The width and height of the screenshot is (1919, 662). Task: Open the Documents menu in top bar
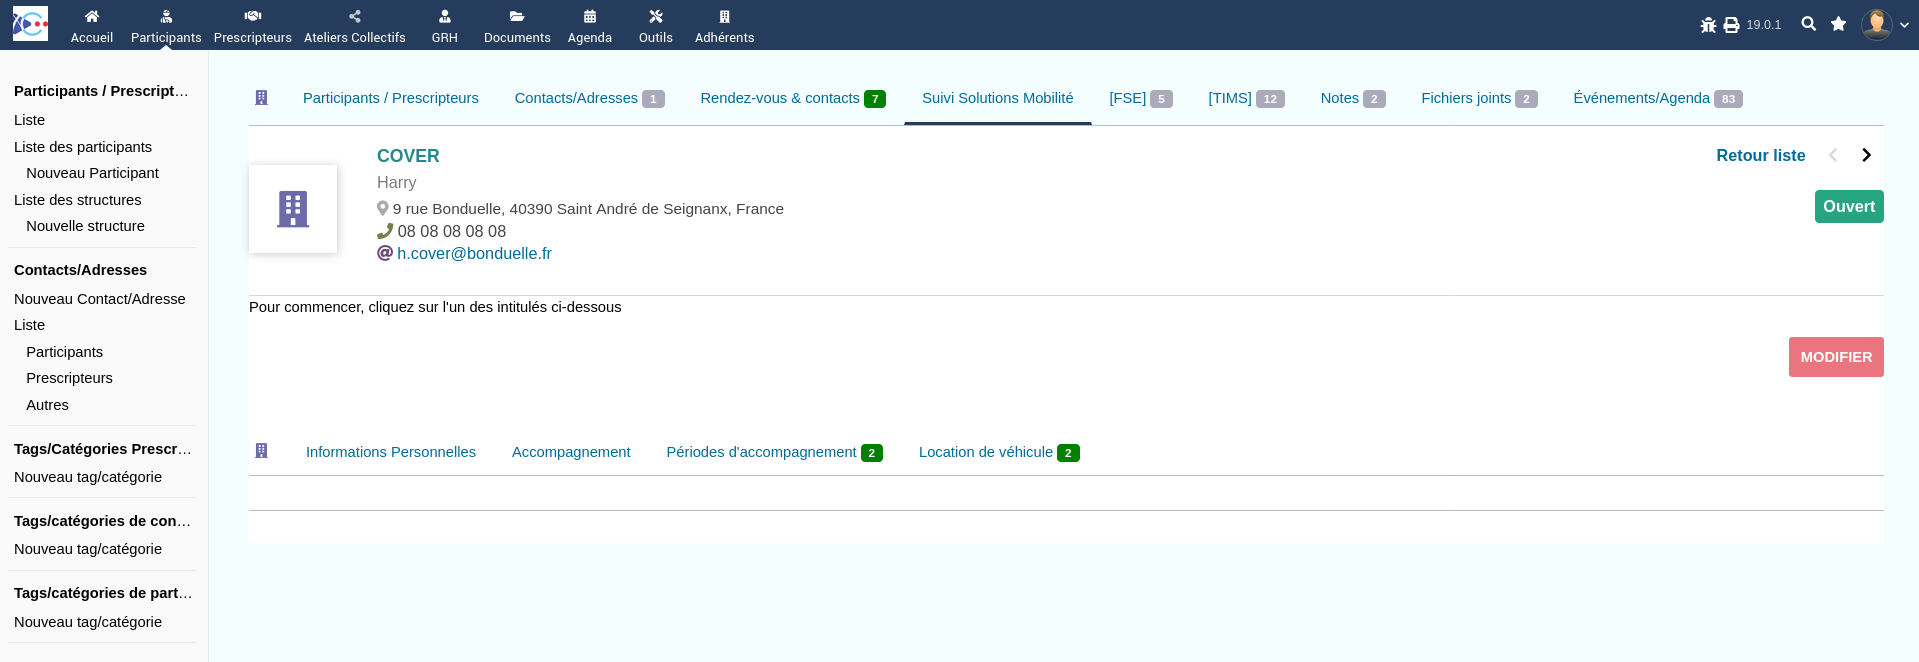[517, 26]
